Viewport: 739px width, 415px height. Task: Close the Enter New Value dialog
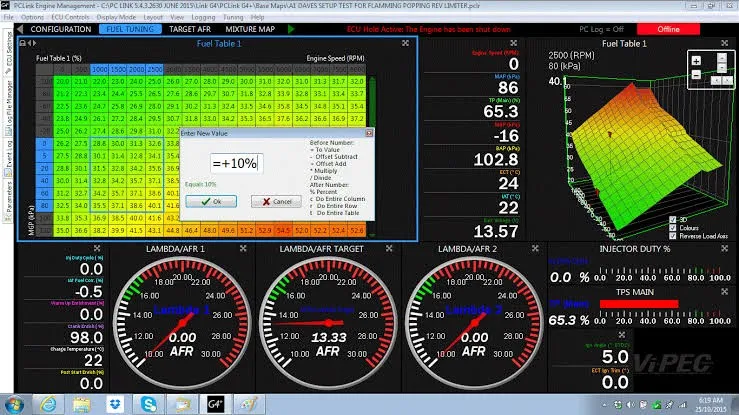(x=369, y=133)
